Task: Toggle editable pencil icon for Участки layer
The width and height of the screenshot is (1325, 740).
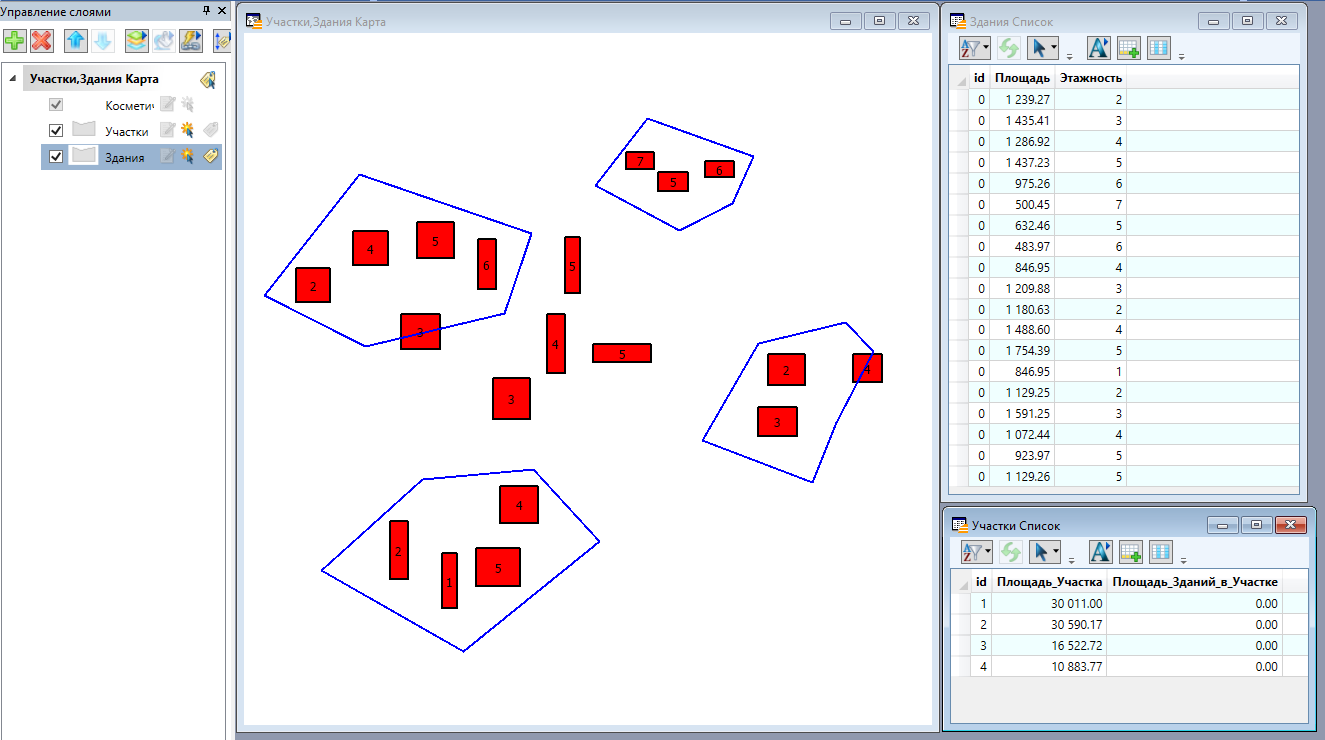Action: [167, 130]
